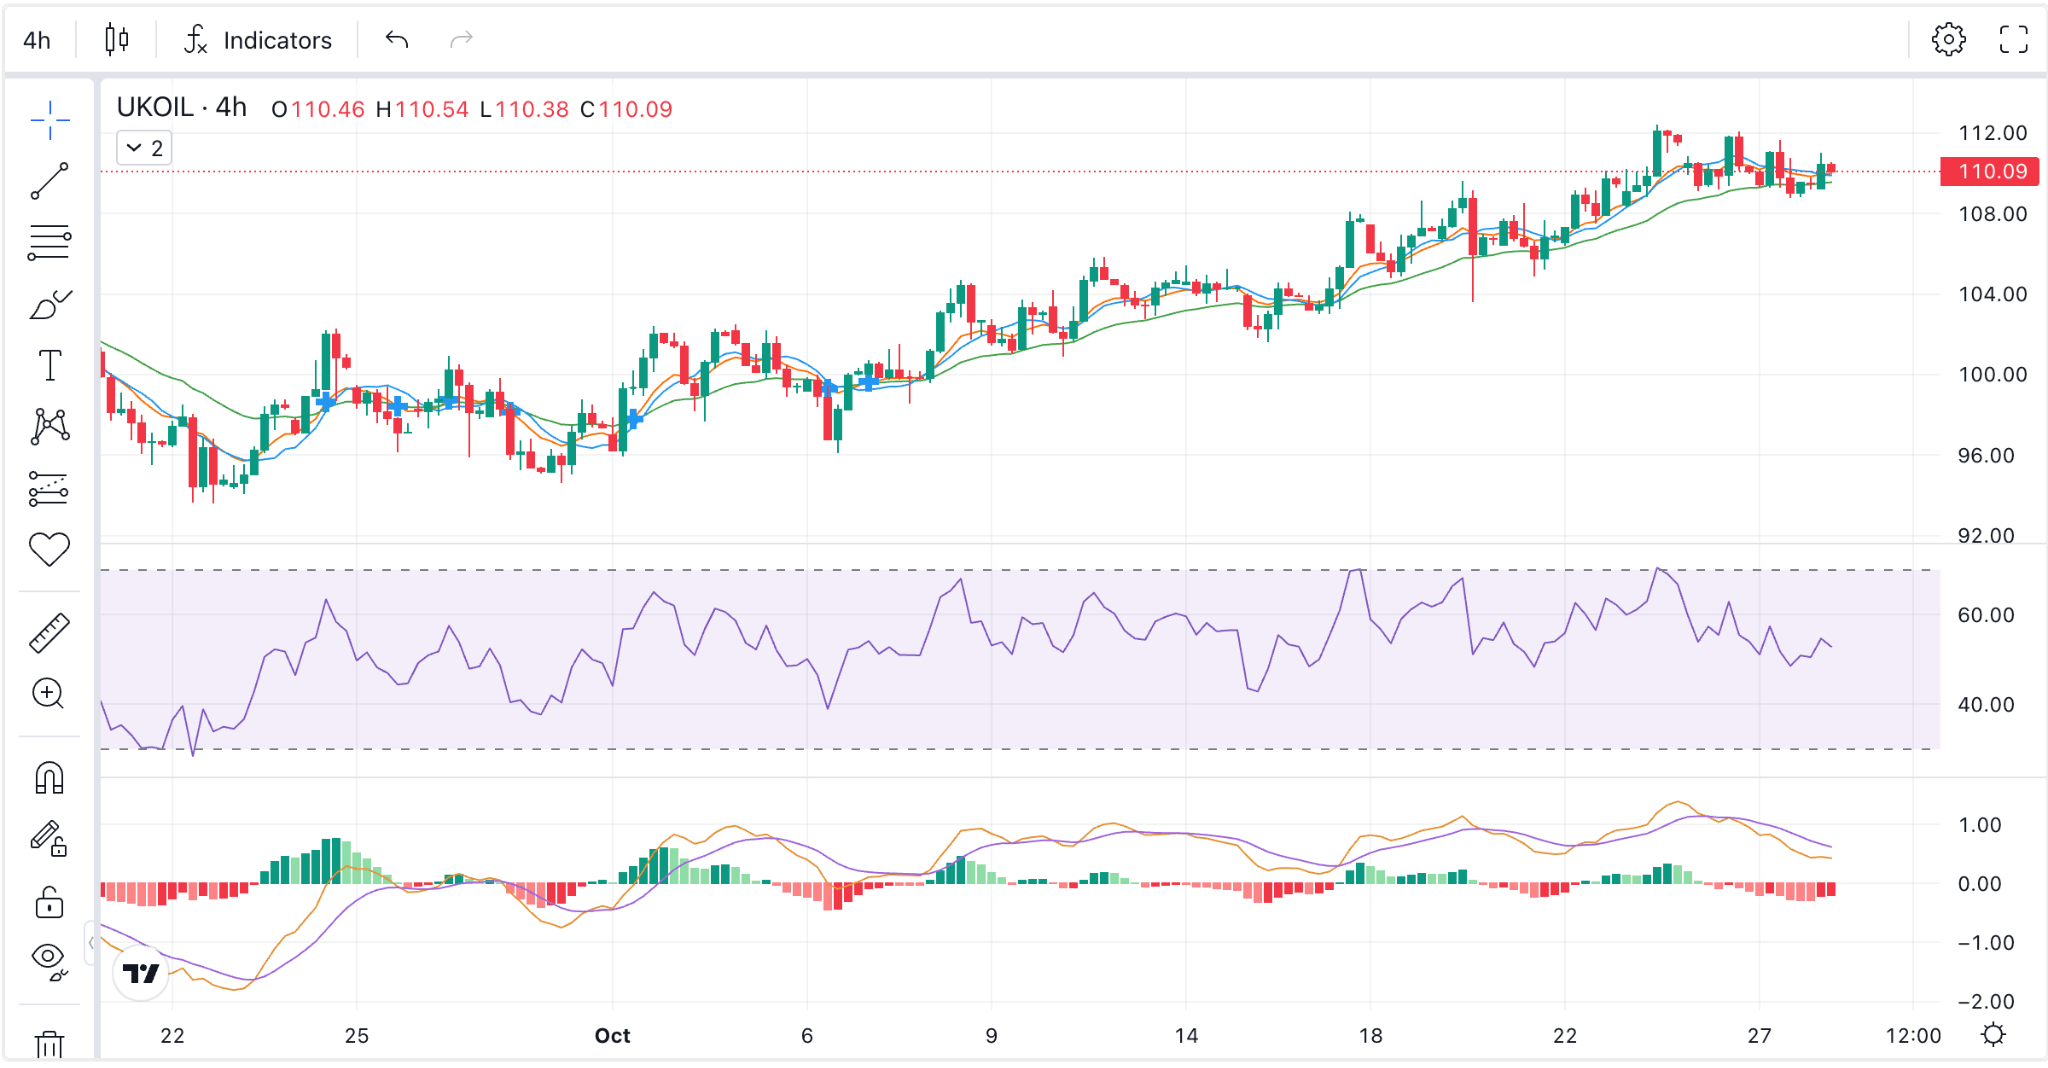This screenshot has width=2048, height=1068.
Task: Click the 12:00 label on the time axis
Action: click(1913, 1036)
